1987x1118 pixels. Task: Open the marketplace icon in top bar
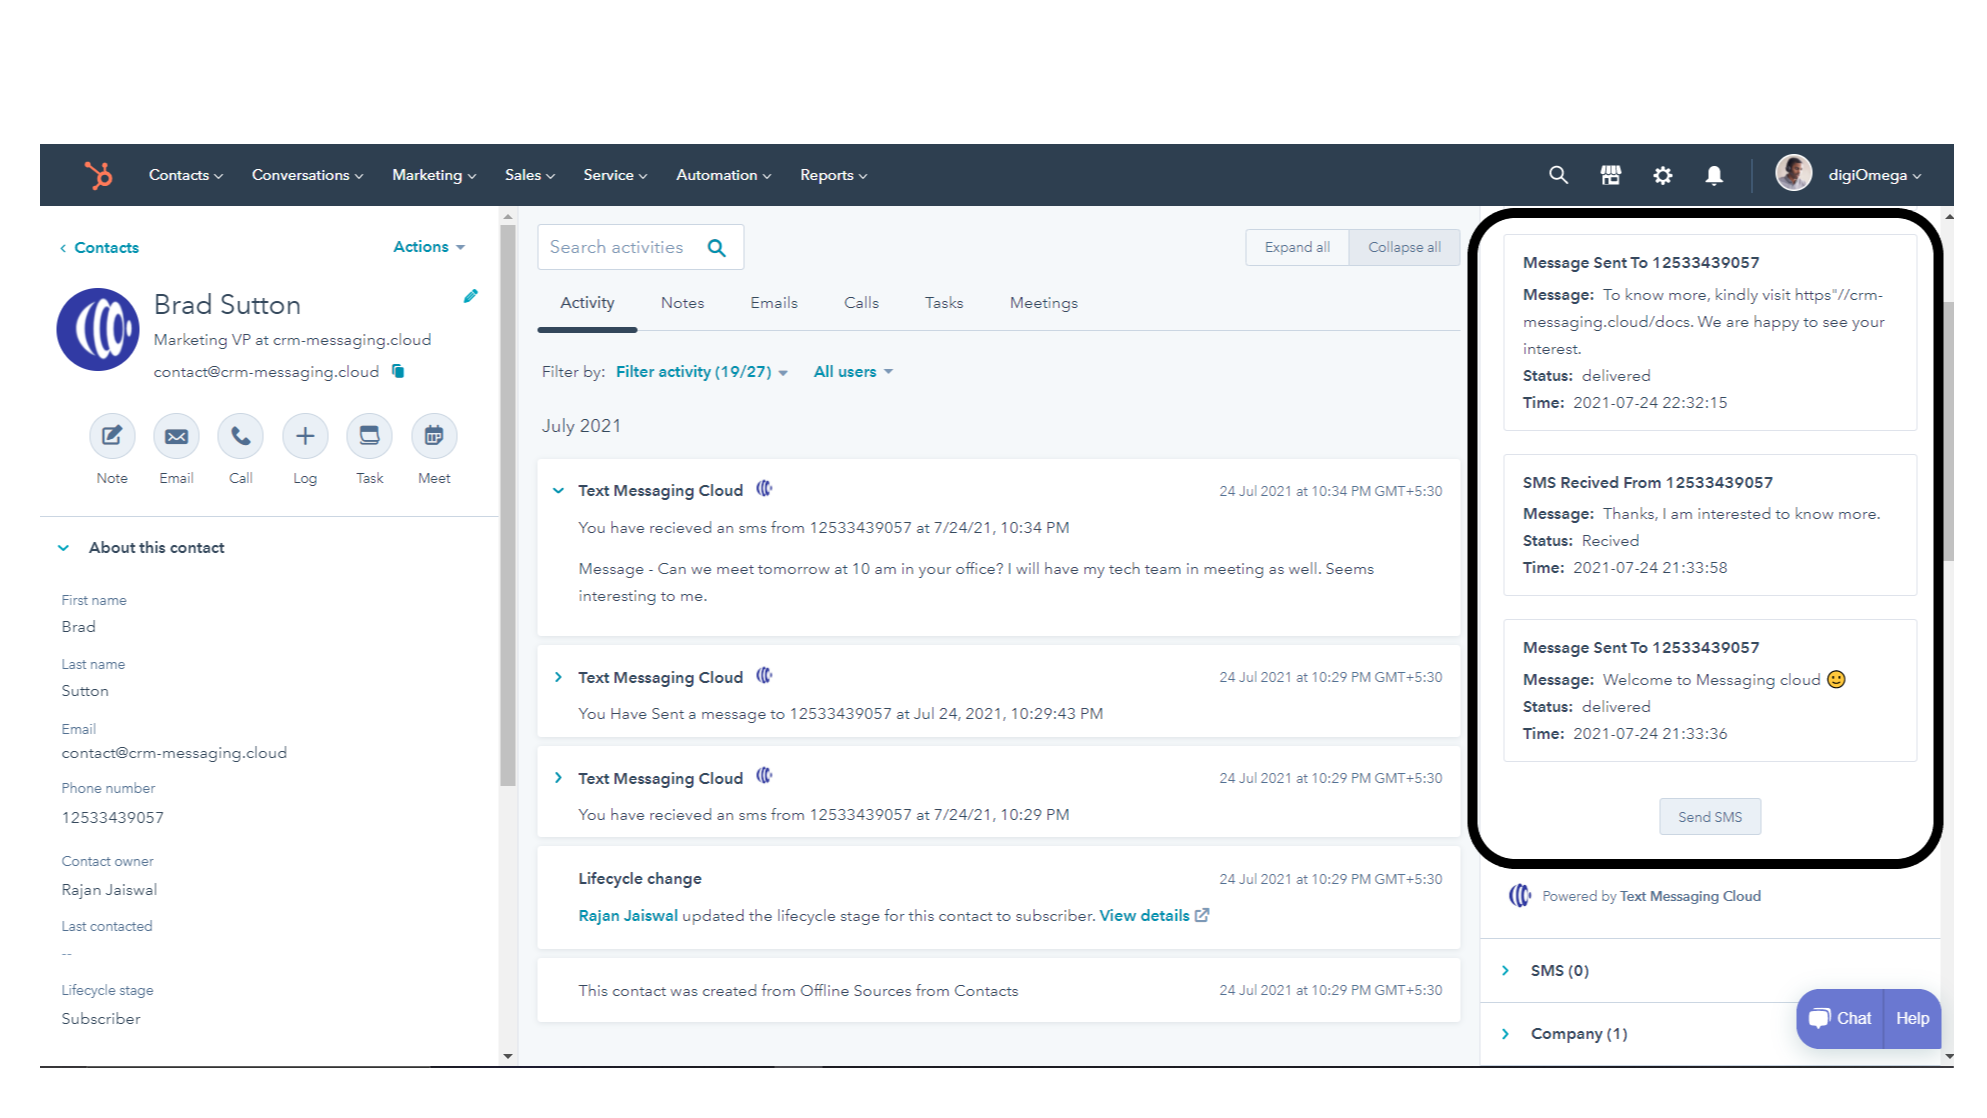[1610, 175]
